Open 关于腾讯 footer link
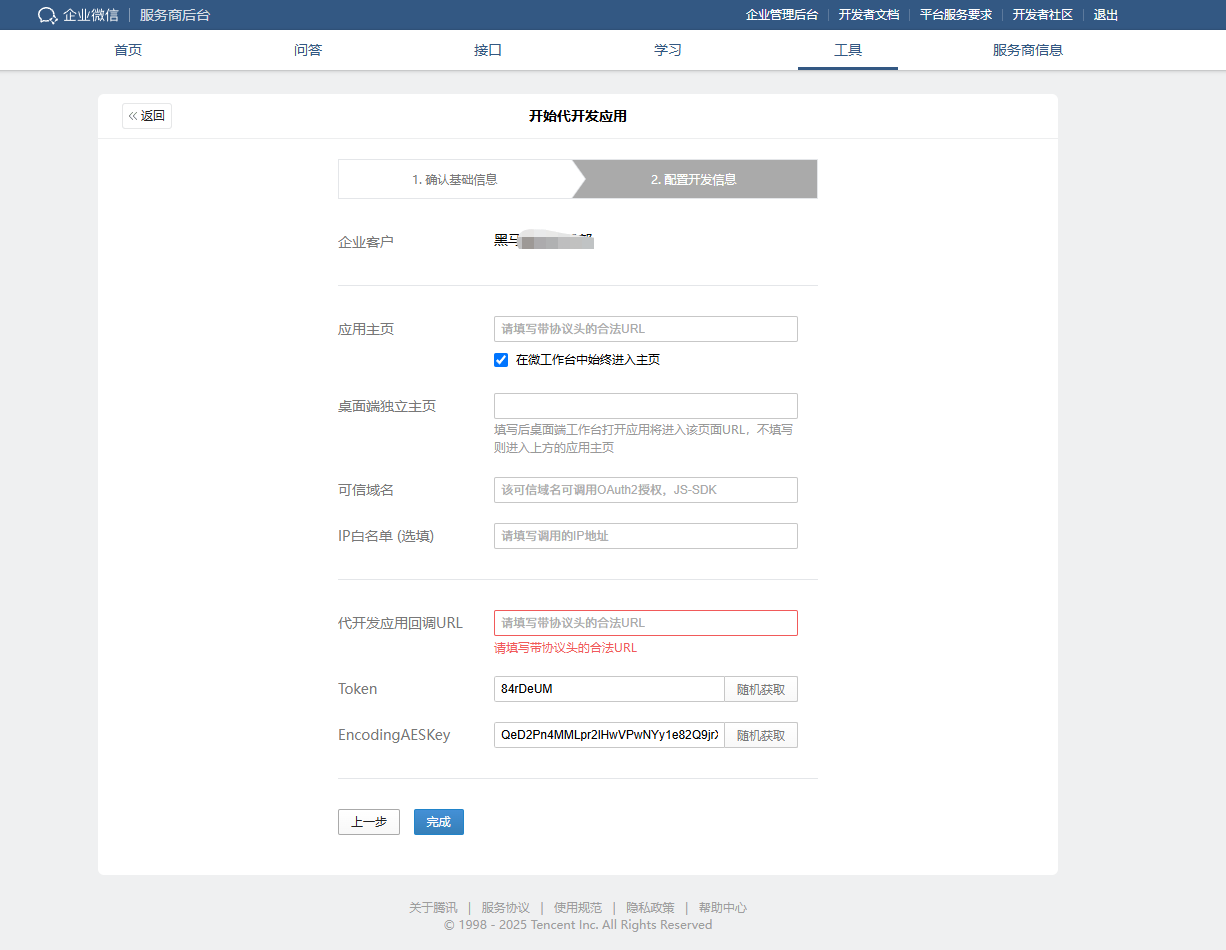Screen dimensions: 1226x950 (433, 908)
